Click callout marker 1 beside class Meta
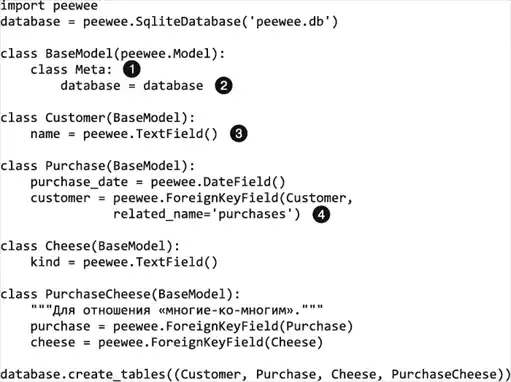 [x=132, y=69]
